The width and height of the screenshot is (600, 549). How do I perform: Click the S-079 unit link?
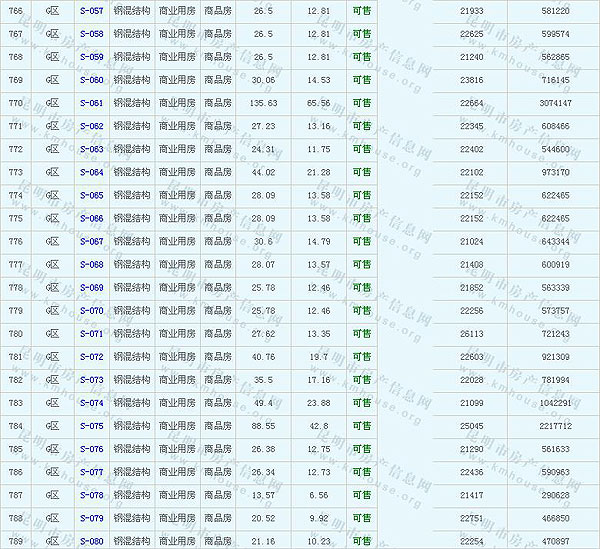coord(91,518)
